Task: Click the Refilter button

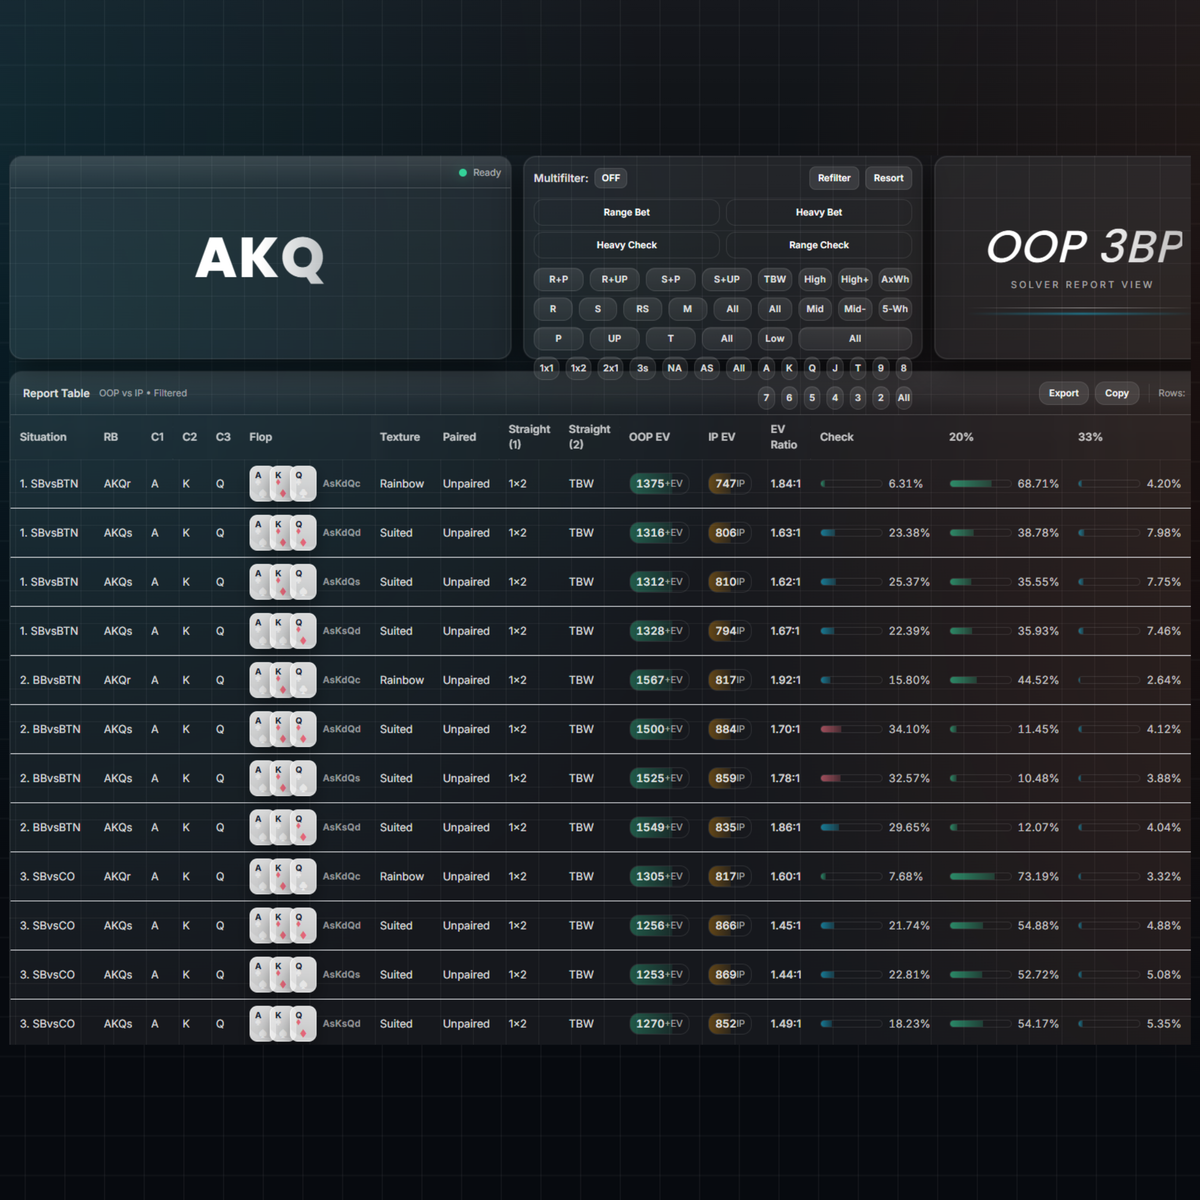Action: [x=834, y=178]
